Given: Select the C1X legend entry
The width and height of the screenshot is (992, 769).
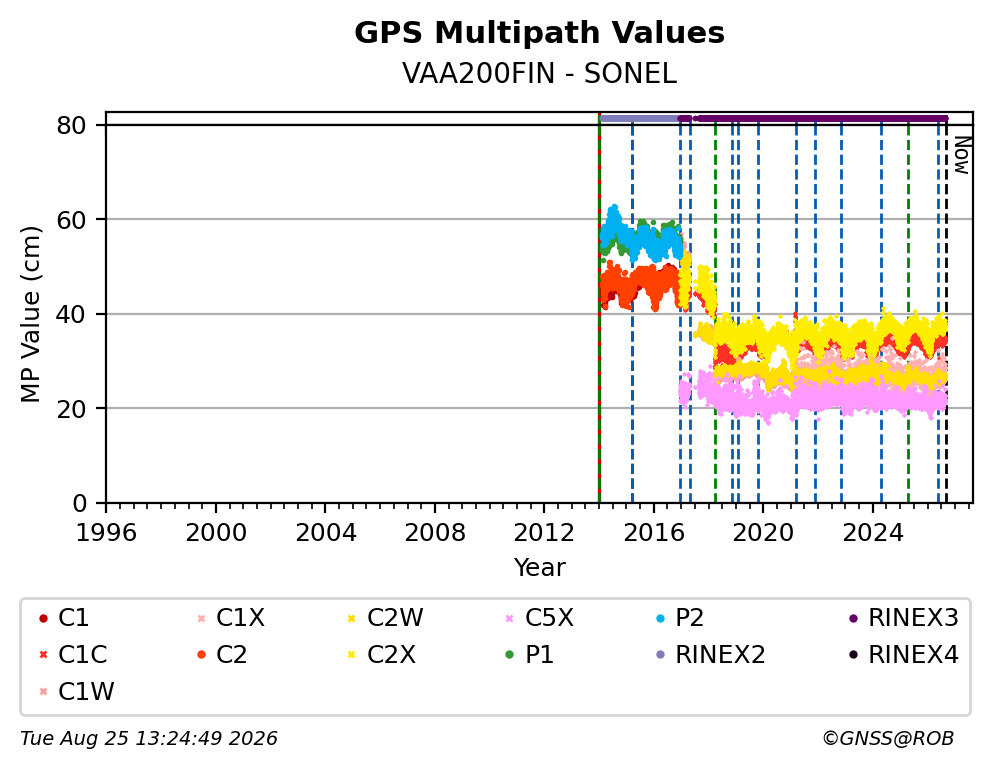Looking at the screenshot, I should (x=230, y=618).
